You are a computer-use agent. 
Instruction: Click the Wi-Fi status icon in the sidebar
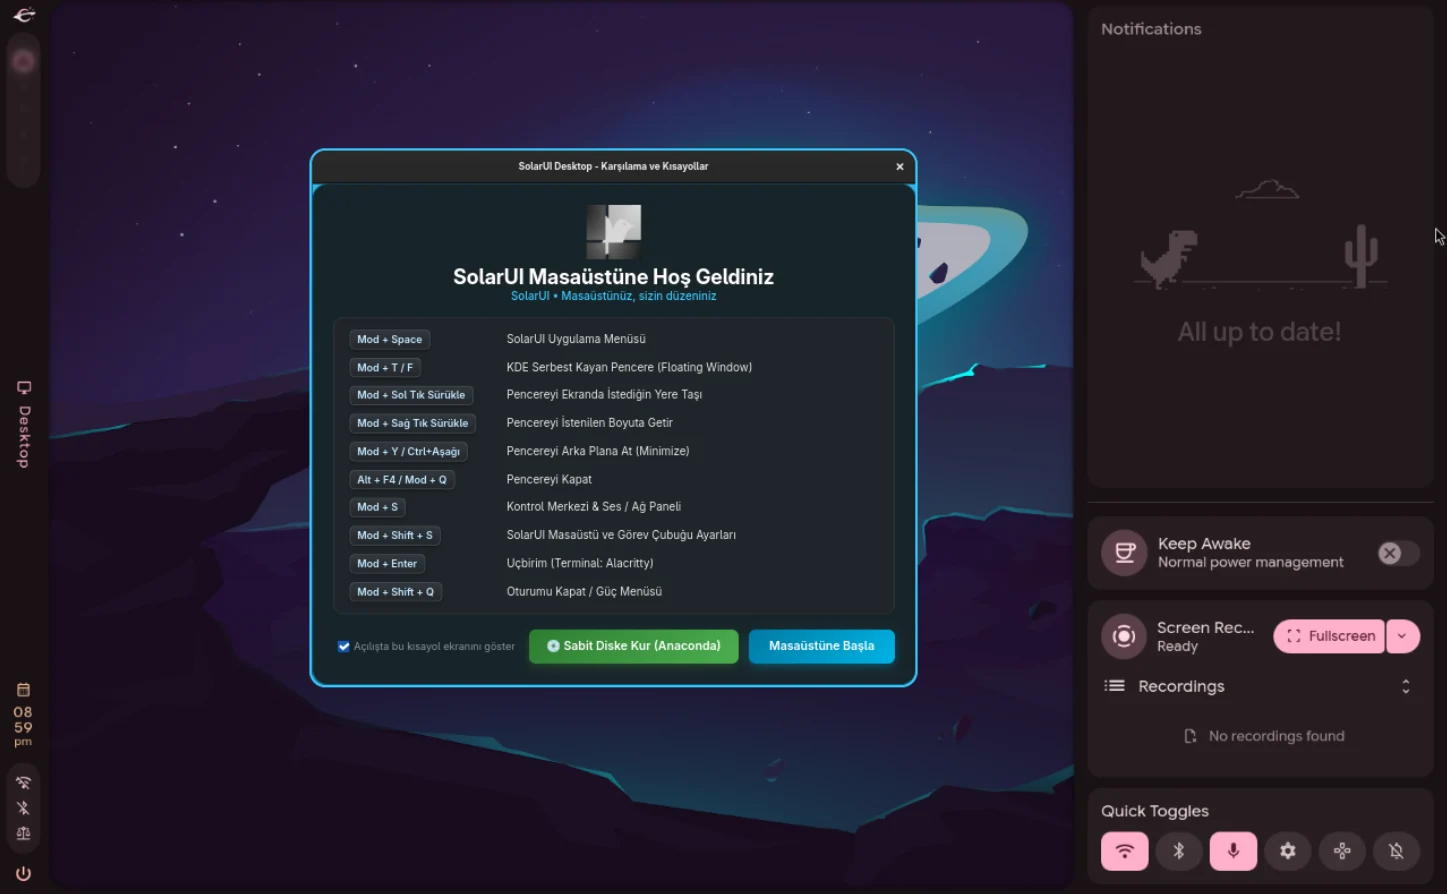[x=23, y=783]
